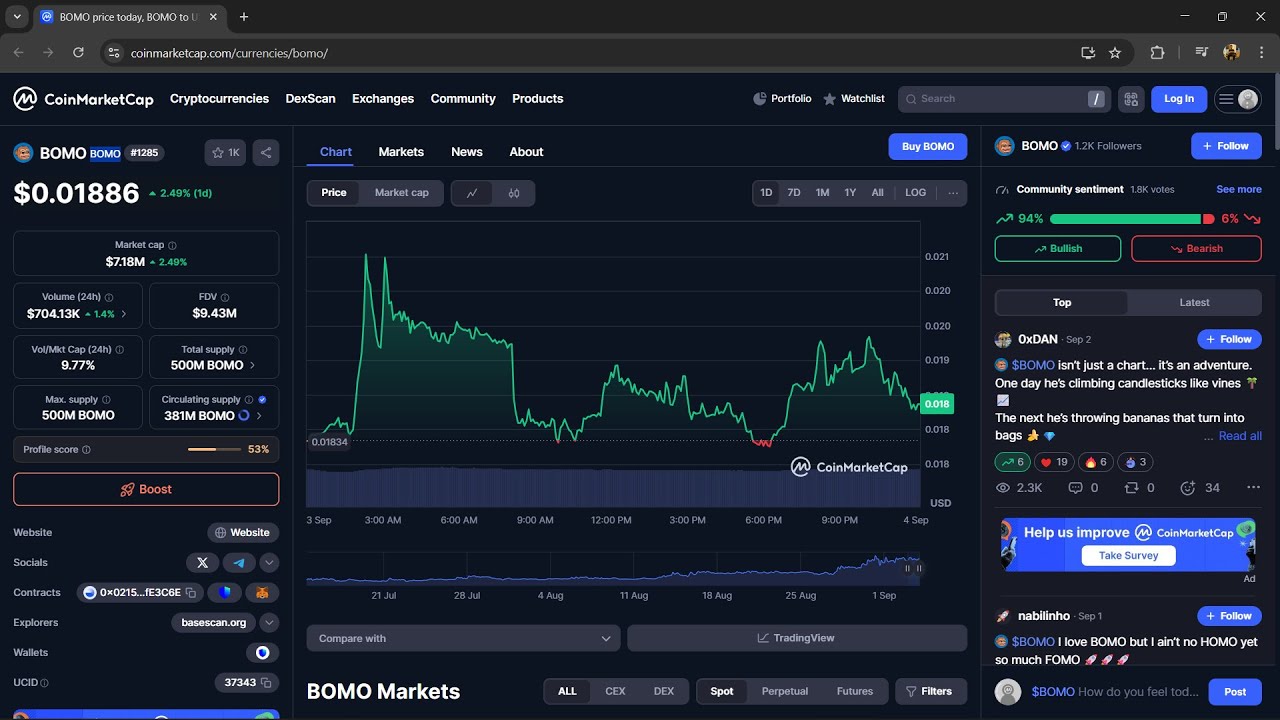Open the Filters menu in BOMO Markets

coord(930,691)
